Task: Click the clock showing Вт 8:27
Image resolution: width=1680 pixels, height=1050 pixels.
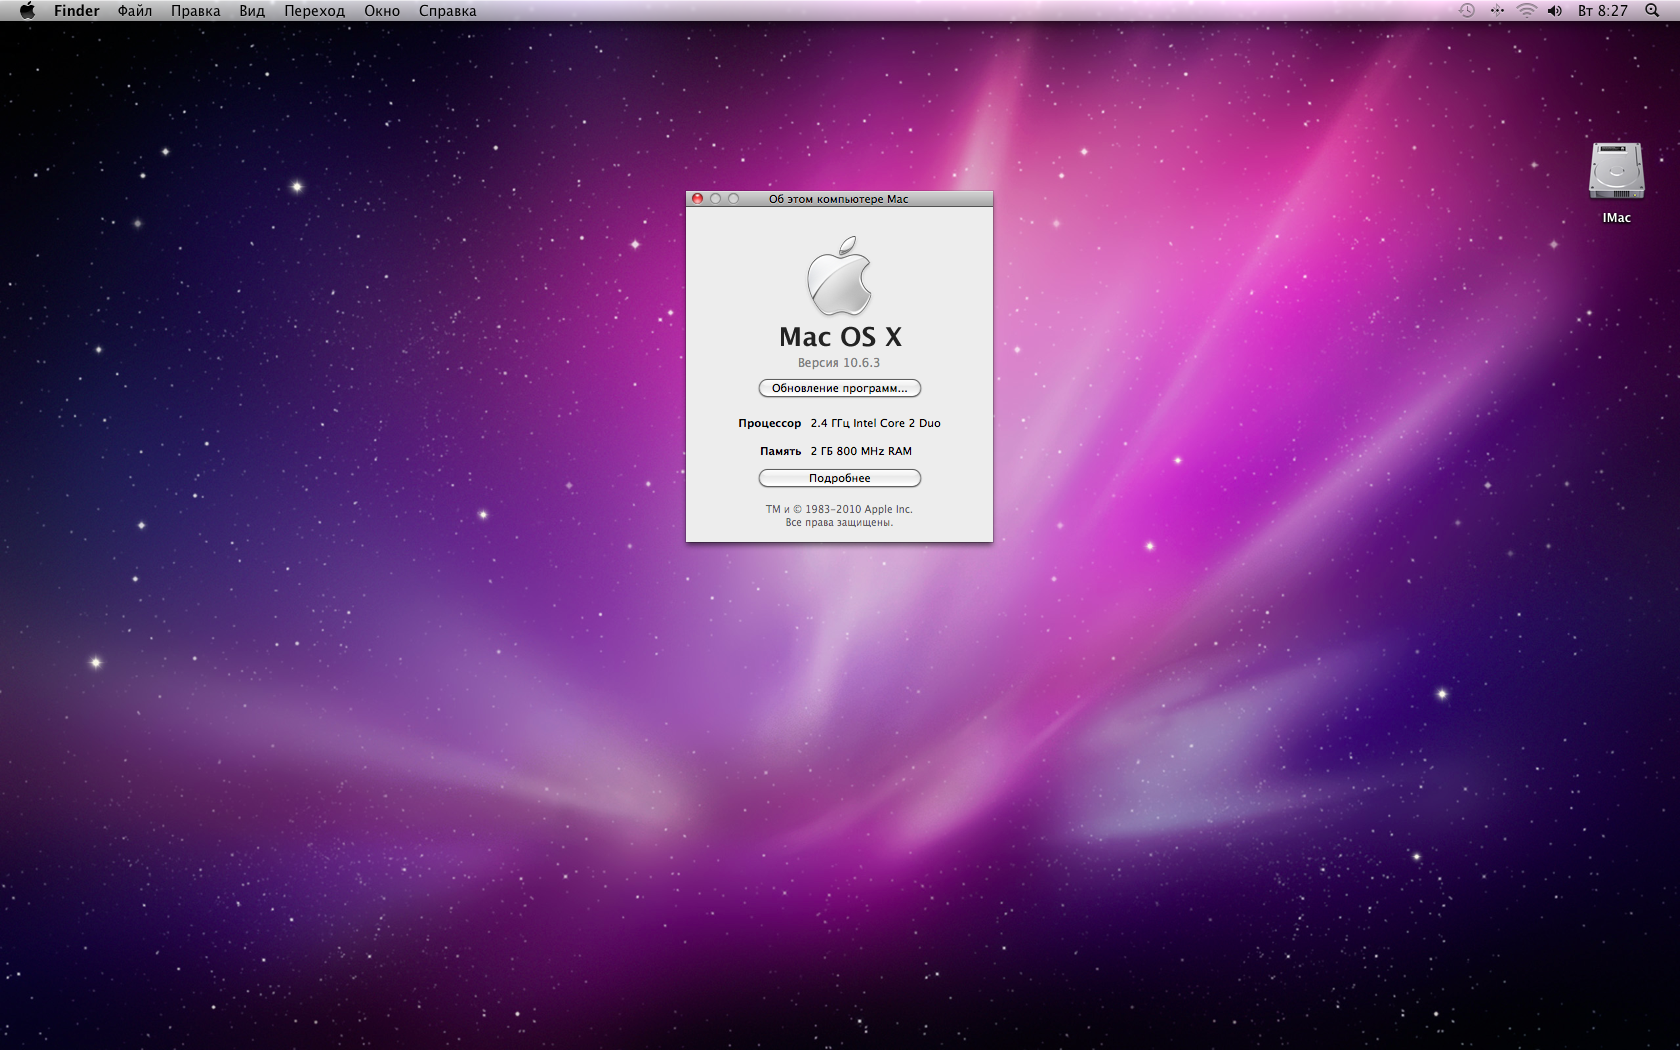Action: (1603, 11)
